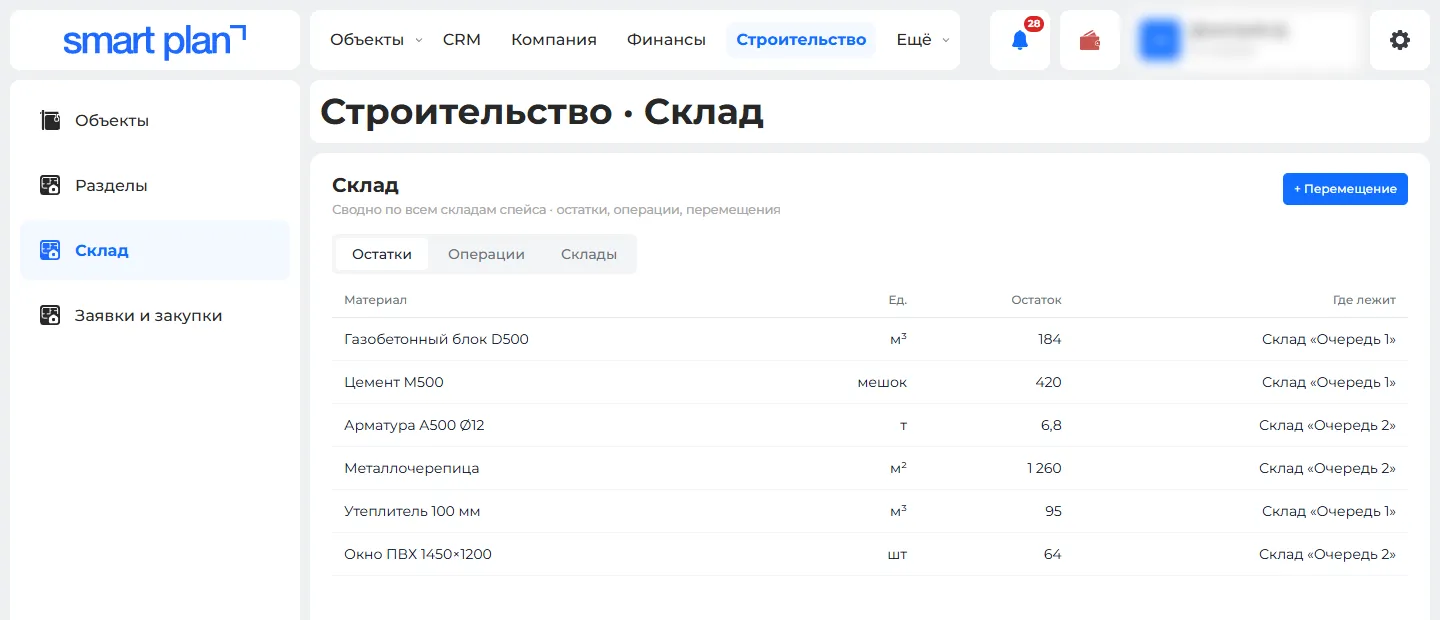
Task: Open the notifications bell icon
Action: [1020, 40]
